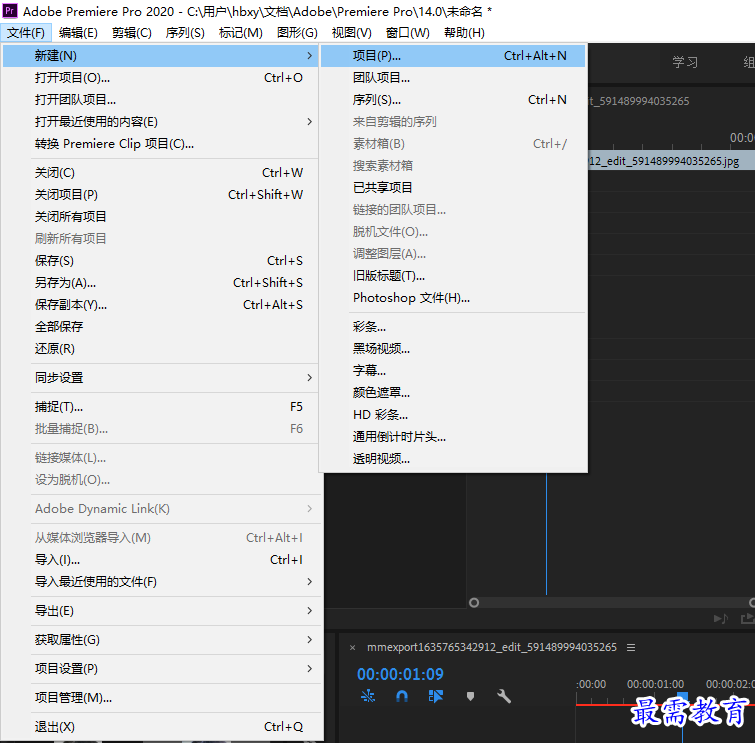Click the blue timecode 00:00:01:09

tap(400, 674)
